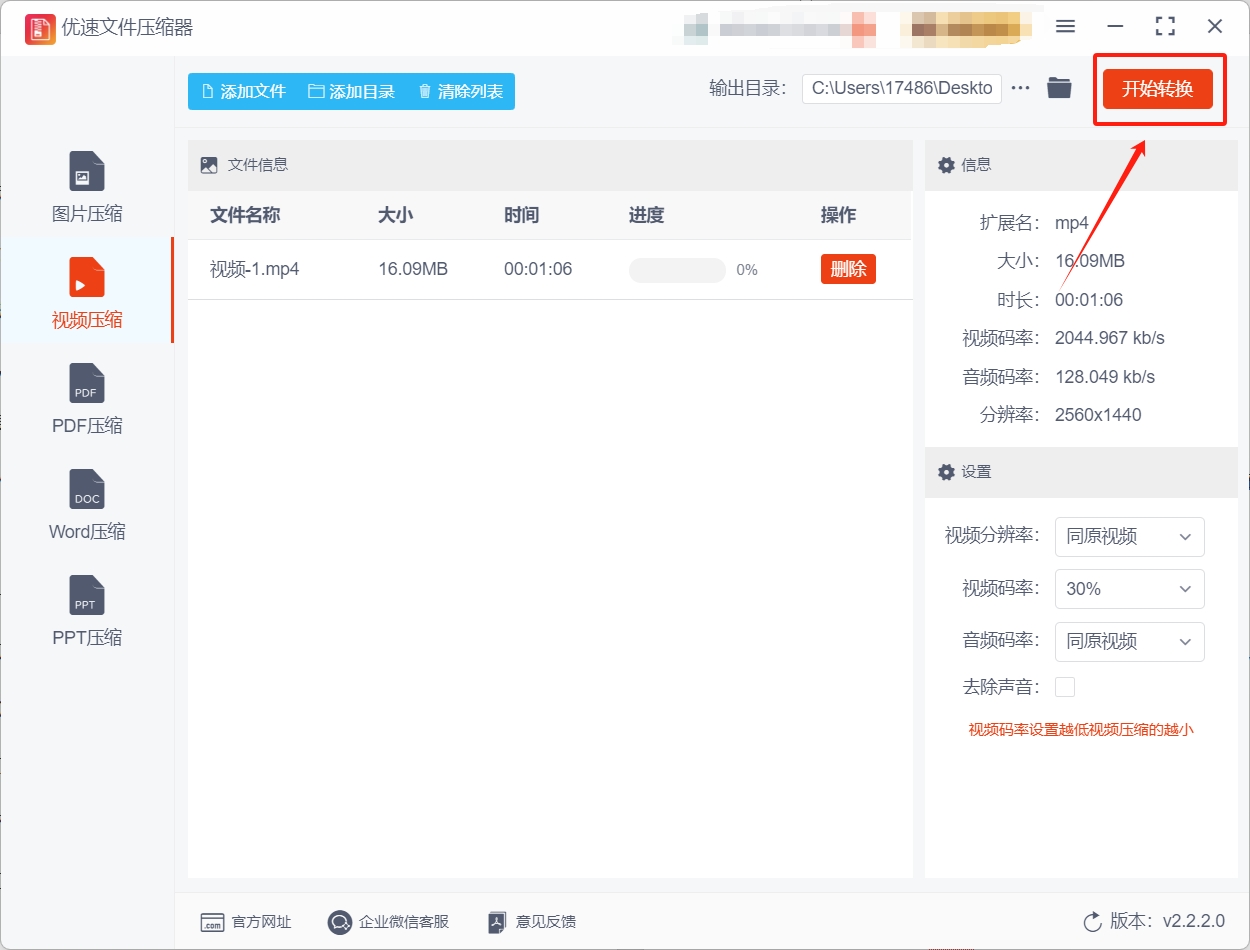This screenshot has height=950, width=1250.
Task: Open the 音频码率 dropdown
Action: click(1129, 641)
